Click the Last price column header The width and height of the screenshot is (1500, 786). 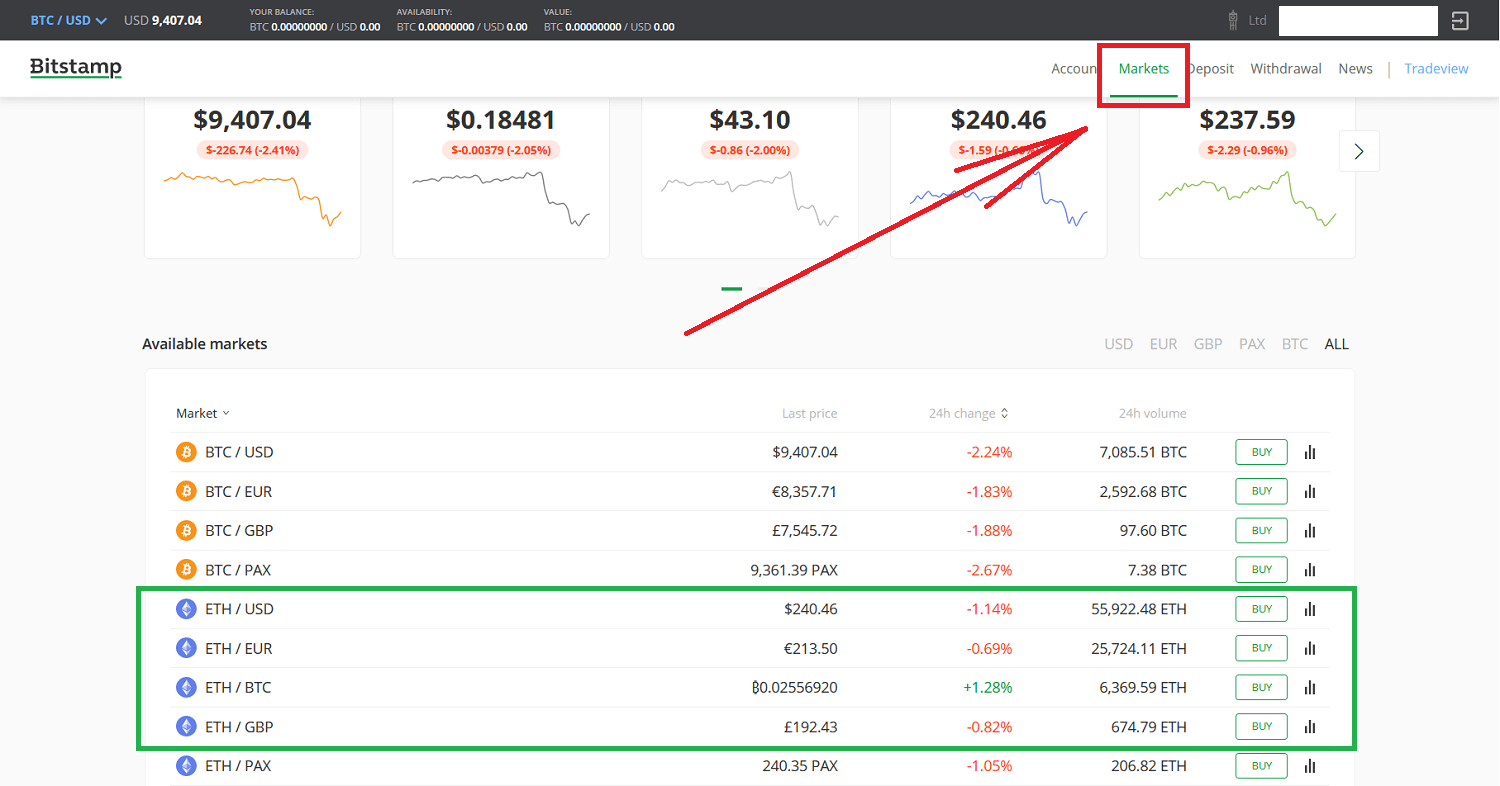[810, 413]
